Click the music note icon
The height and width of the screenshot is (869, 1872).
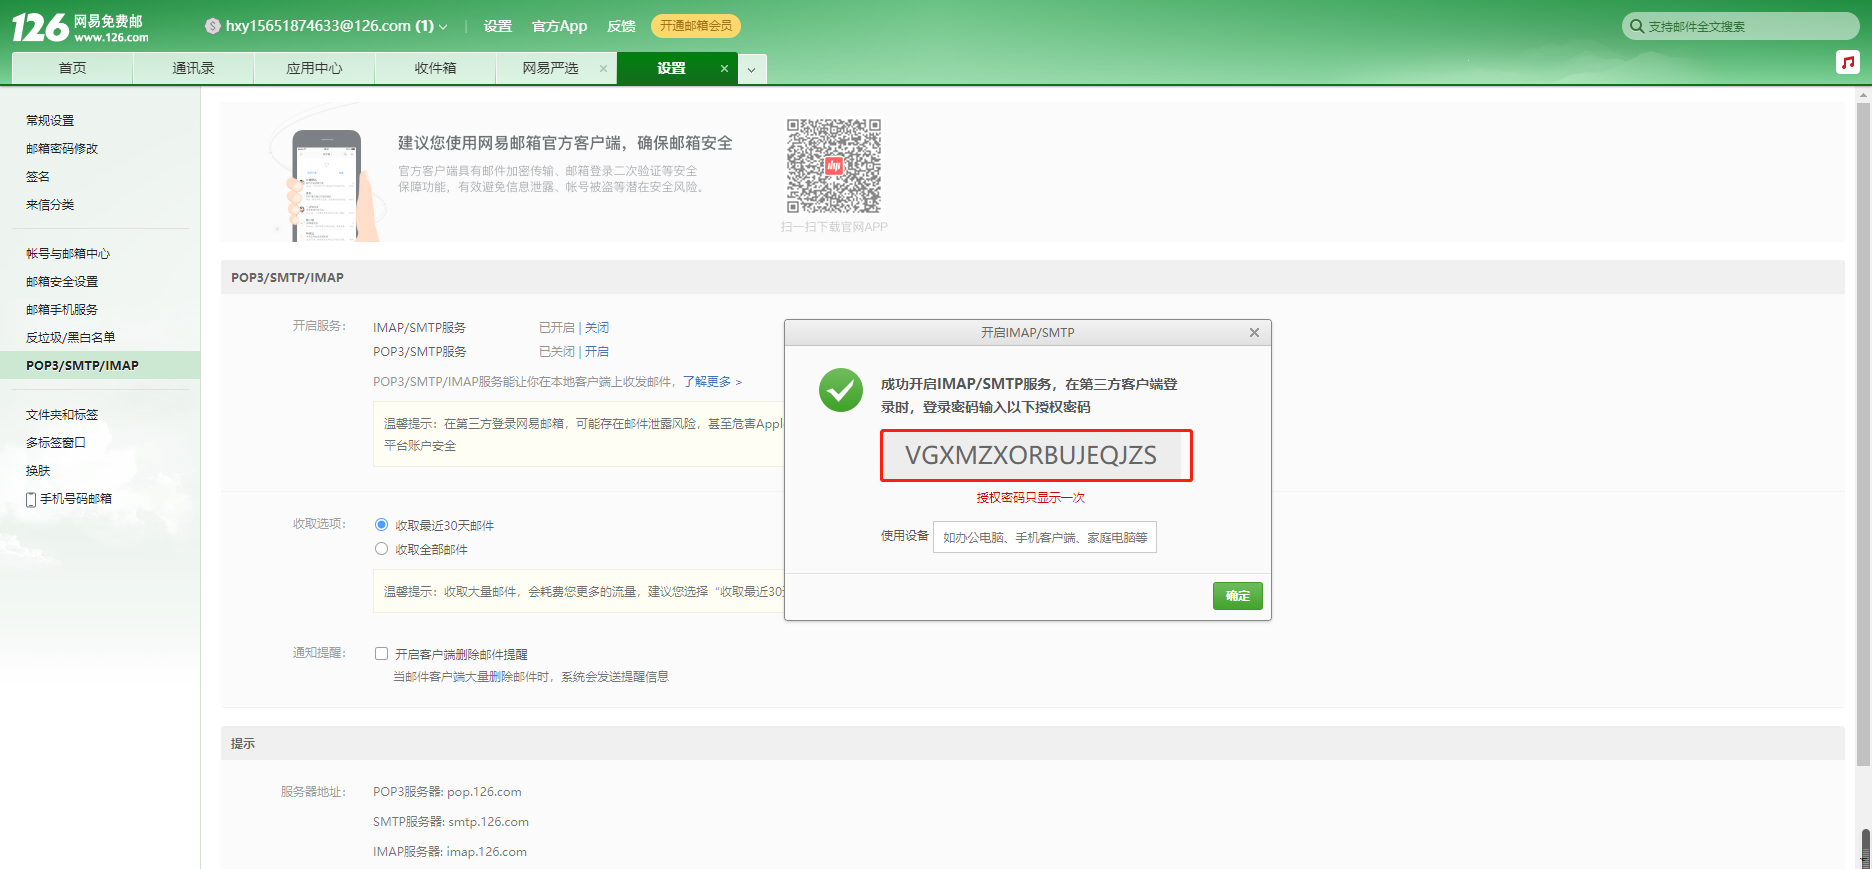pyautogui.click(x=1847, y=62)
